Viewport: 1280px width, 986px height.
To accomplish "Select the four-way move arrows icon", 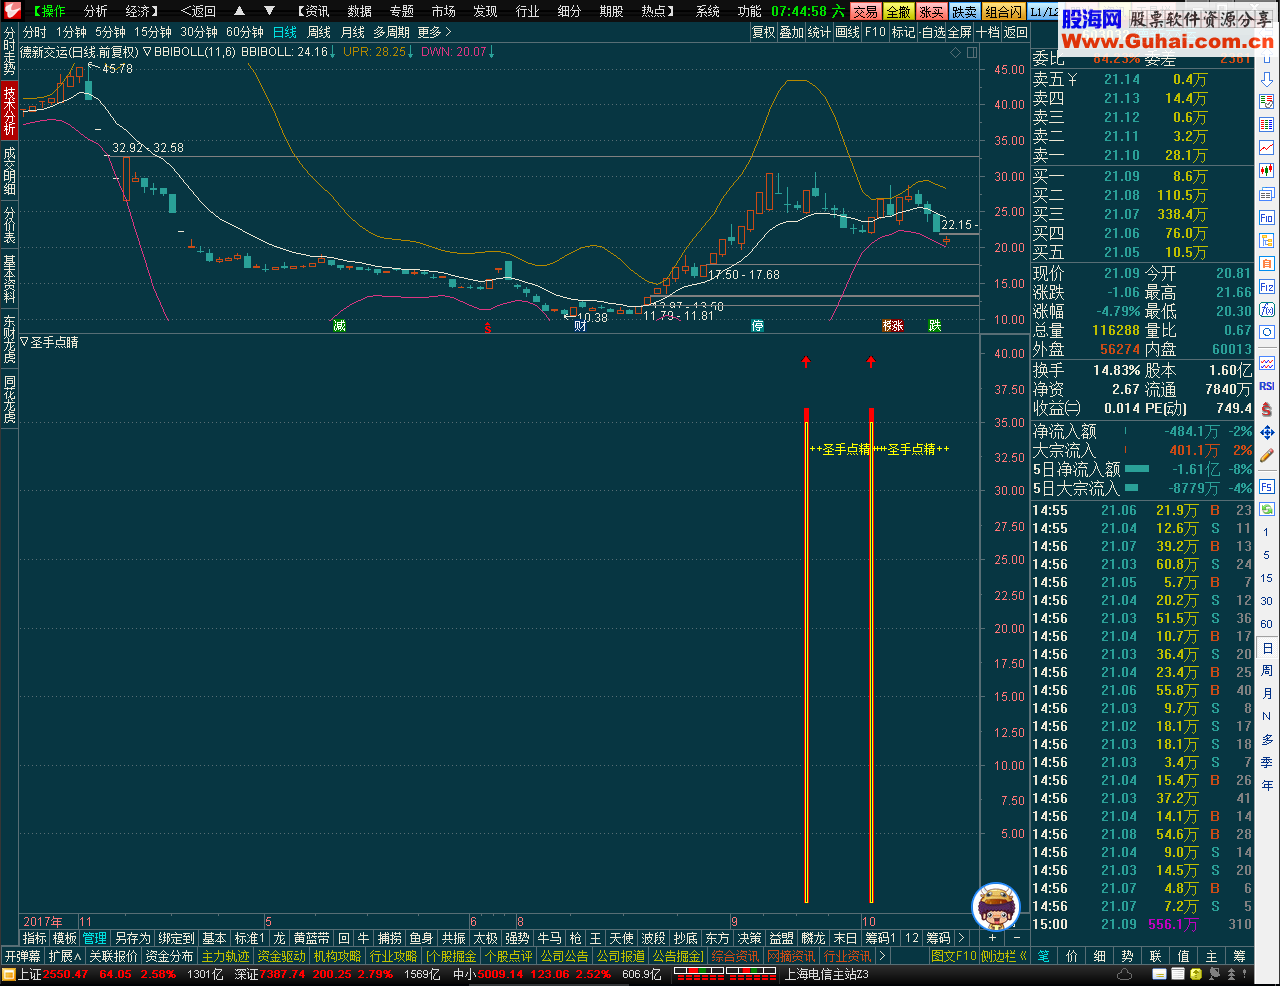I will (x=1267, y=433).
